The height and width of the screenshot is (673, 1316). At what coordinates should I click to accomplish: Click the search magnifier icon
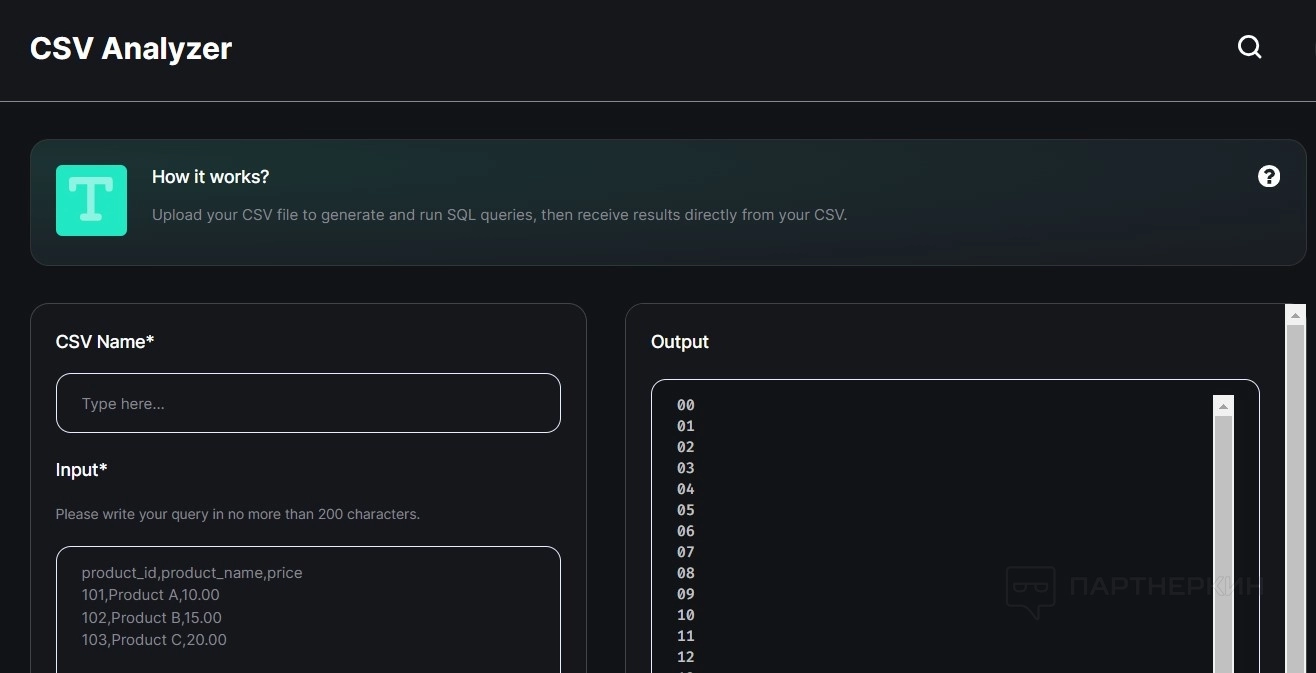[x=1249, y=47]
